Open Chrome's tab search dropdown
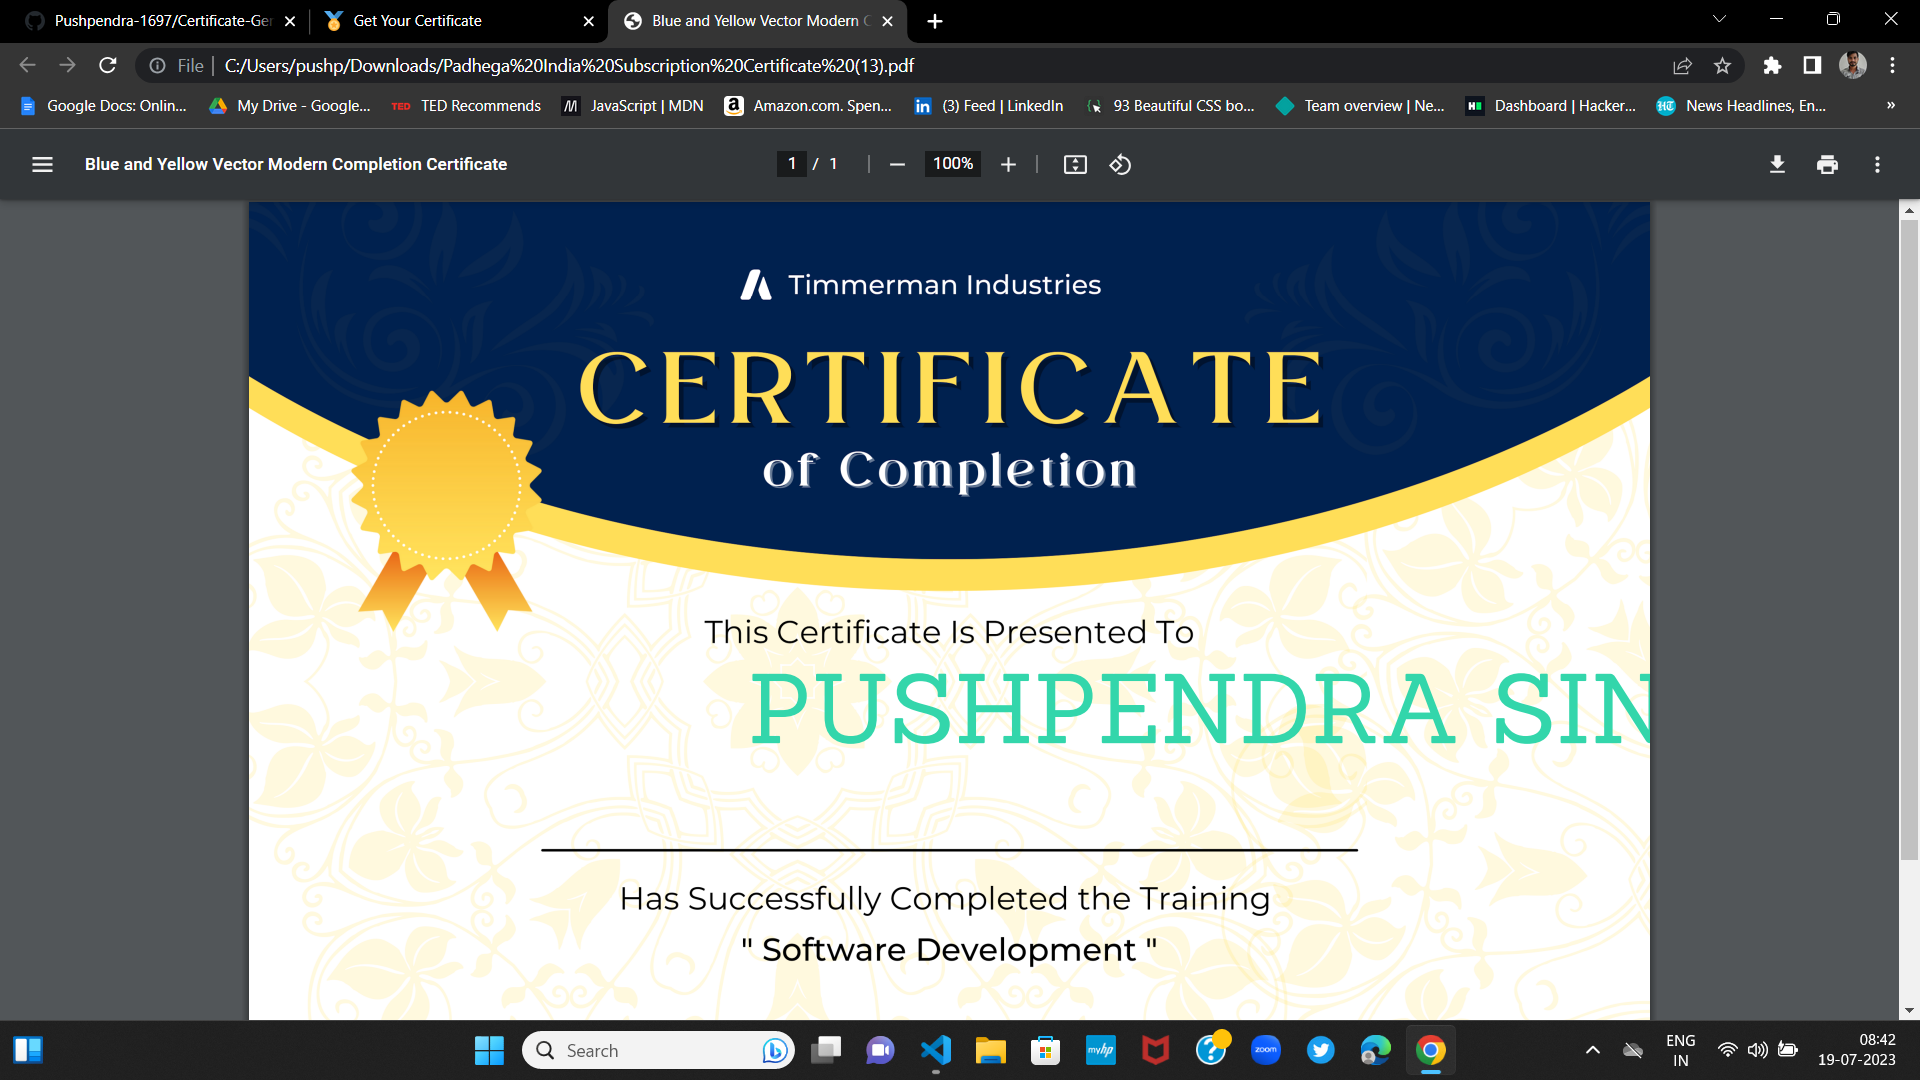1920x1080 pixels. click(1718, 18)
